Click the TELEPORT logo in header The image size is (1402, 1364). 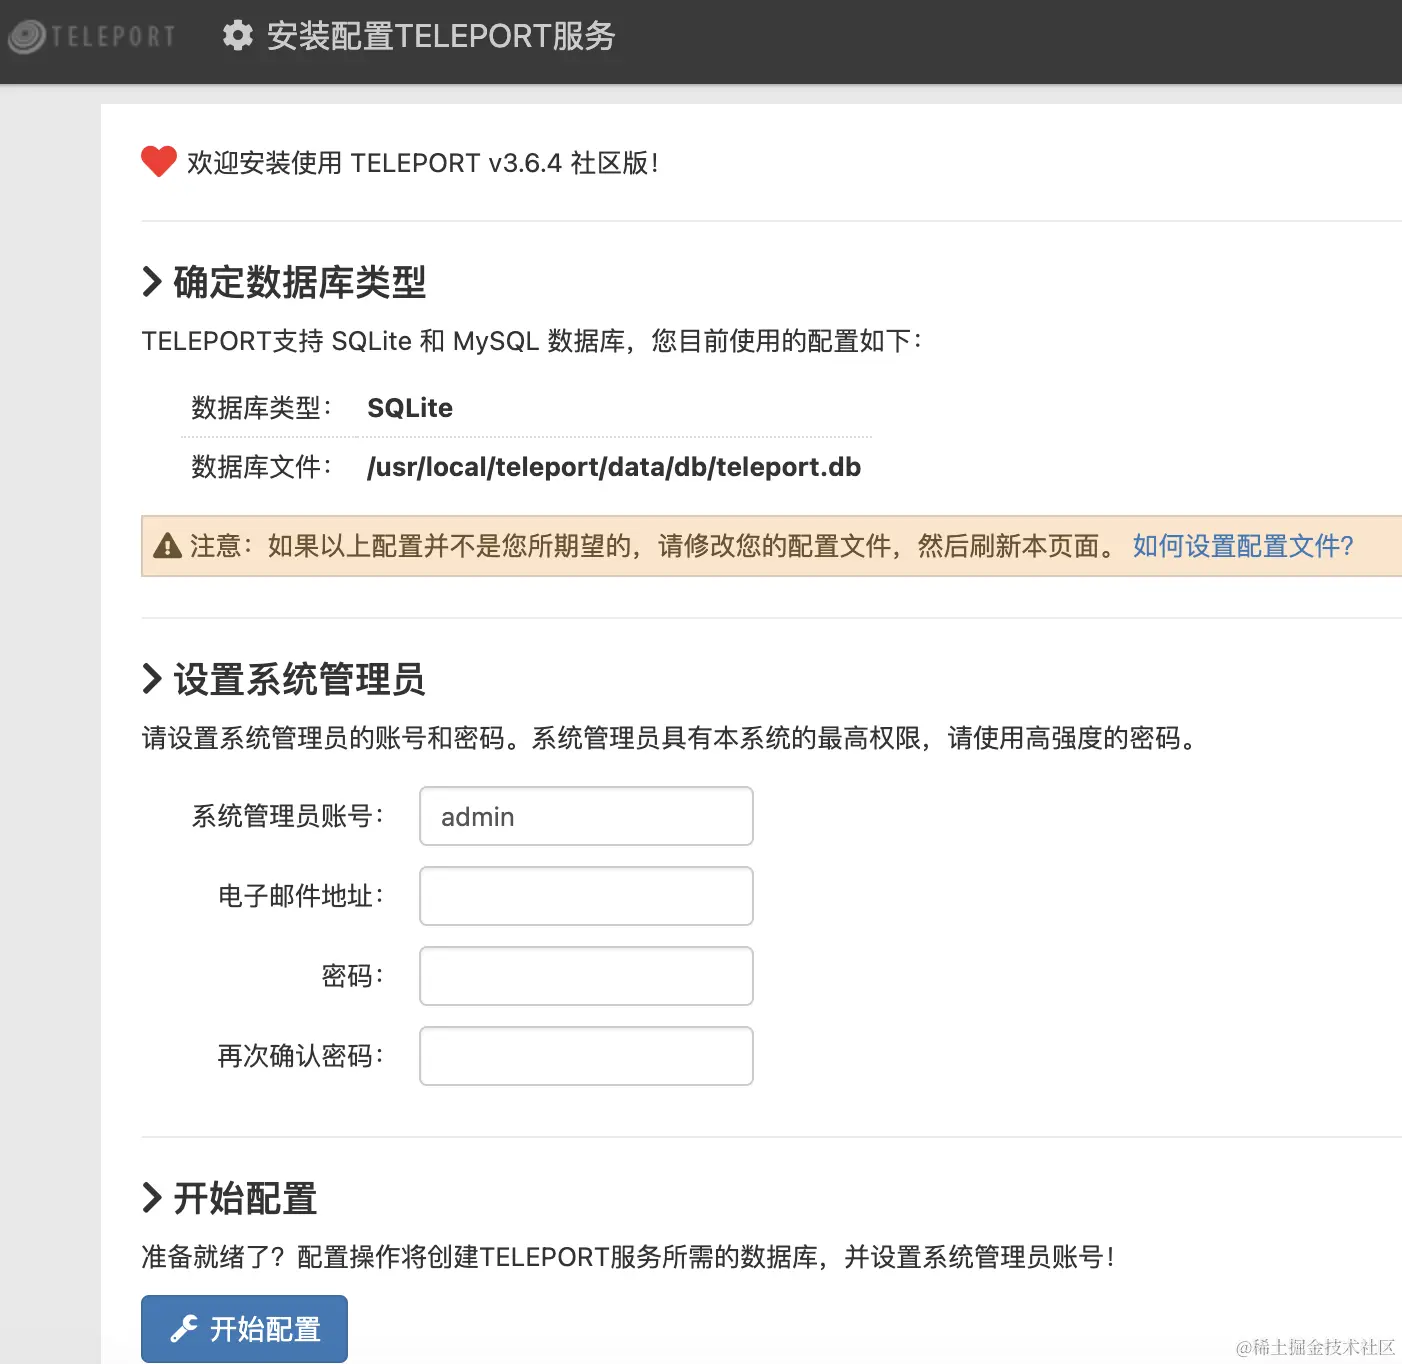[x=91, y=36]
